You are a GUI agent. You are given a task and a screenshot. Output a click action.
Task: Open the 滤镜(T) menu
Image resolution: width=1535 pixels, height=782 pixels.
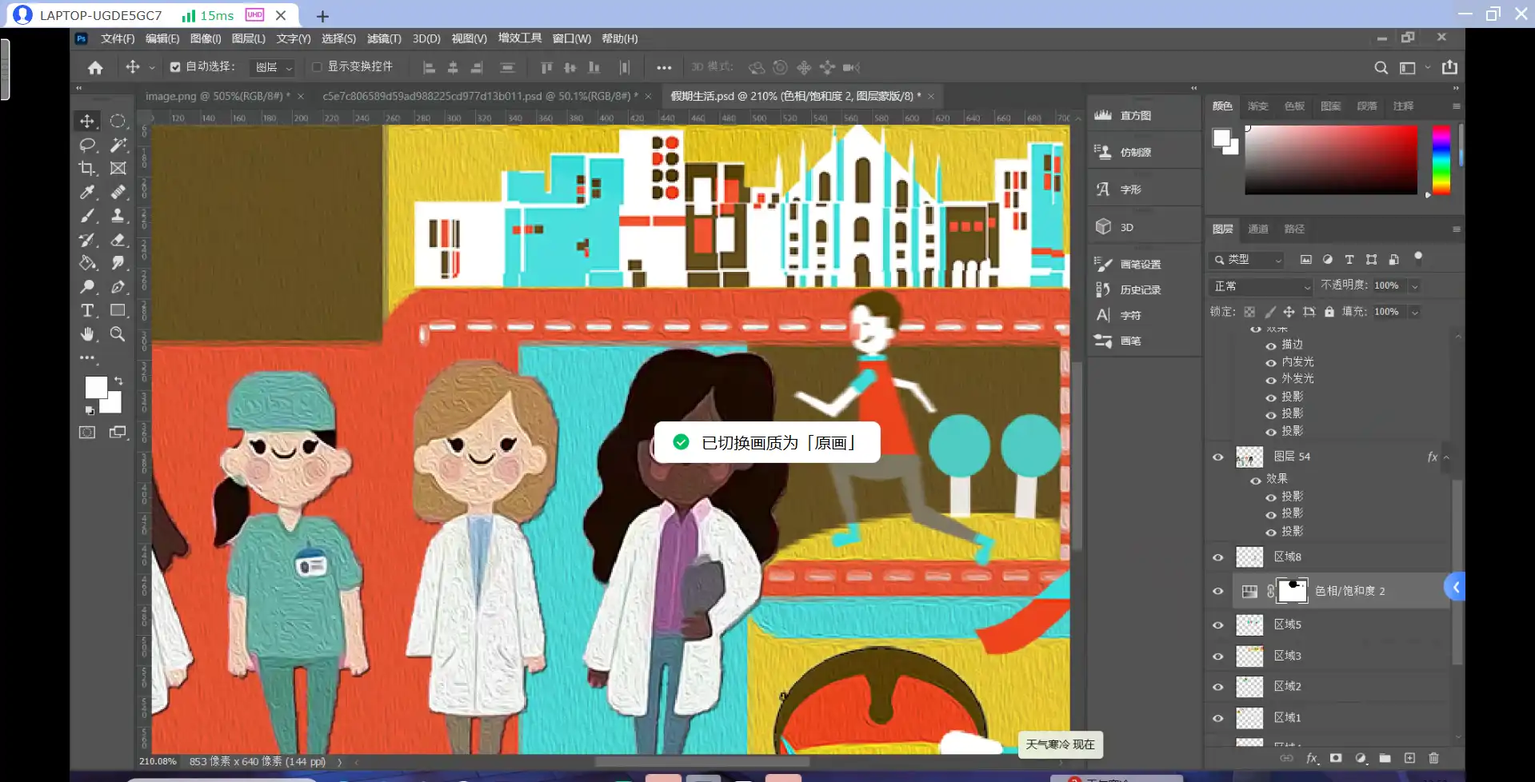384,39
